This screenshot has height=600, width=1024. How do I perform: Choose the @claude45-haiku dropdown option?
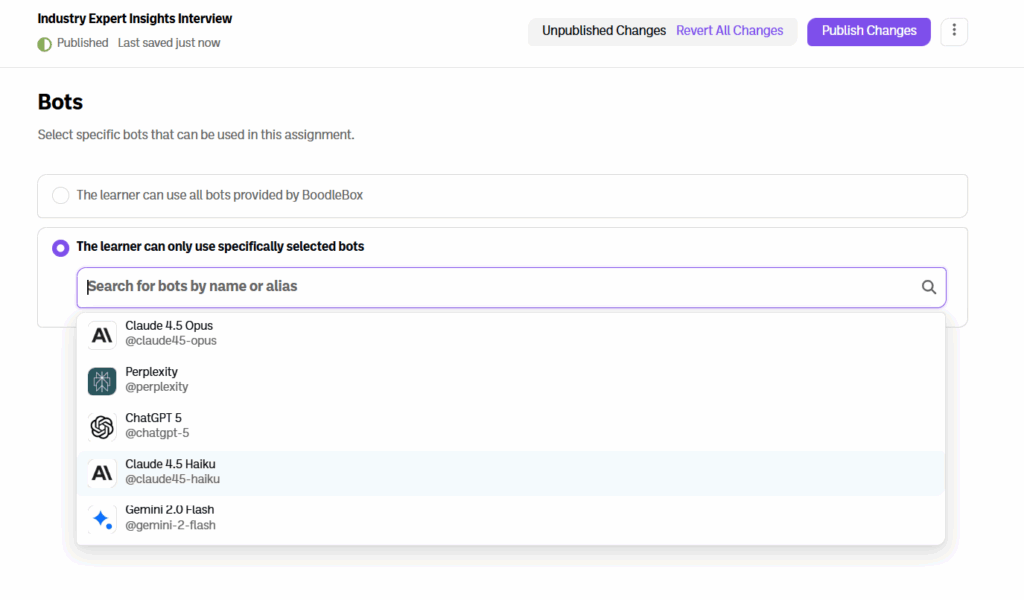point(172,479)
